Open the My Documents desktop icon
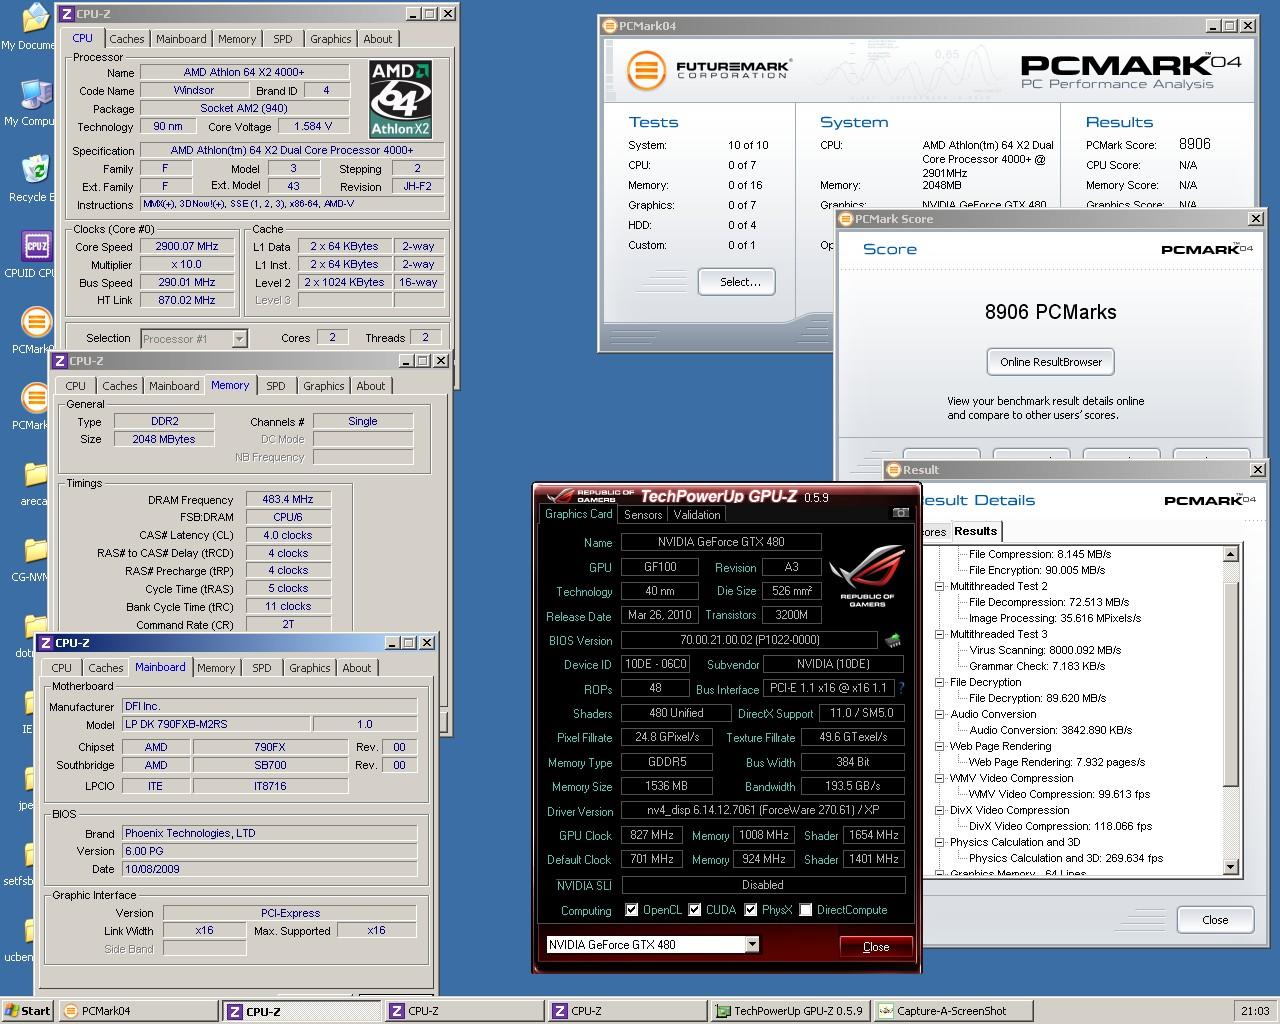This screenshot has height=1024, width=1280. (35, 18)
